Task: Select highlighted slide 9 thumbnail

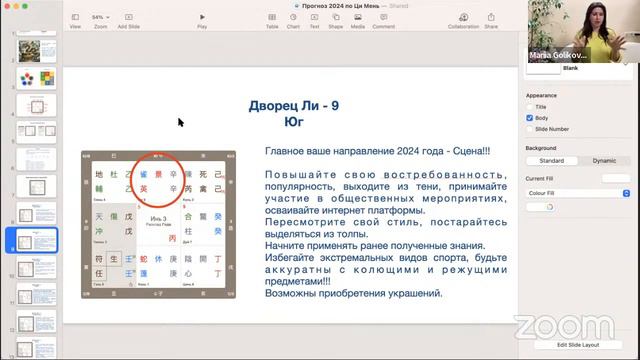Action: [36, 240]
